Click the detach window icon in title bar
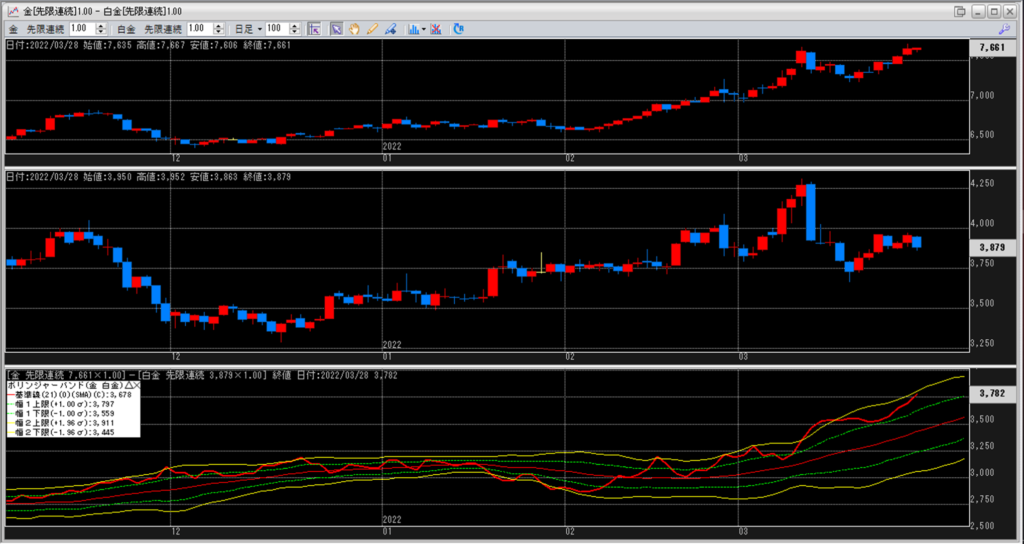Viewport: 1024px width, 544px height. click(x=960, y=10)
